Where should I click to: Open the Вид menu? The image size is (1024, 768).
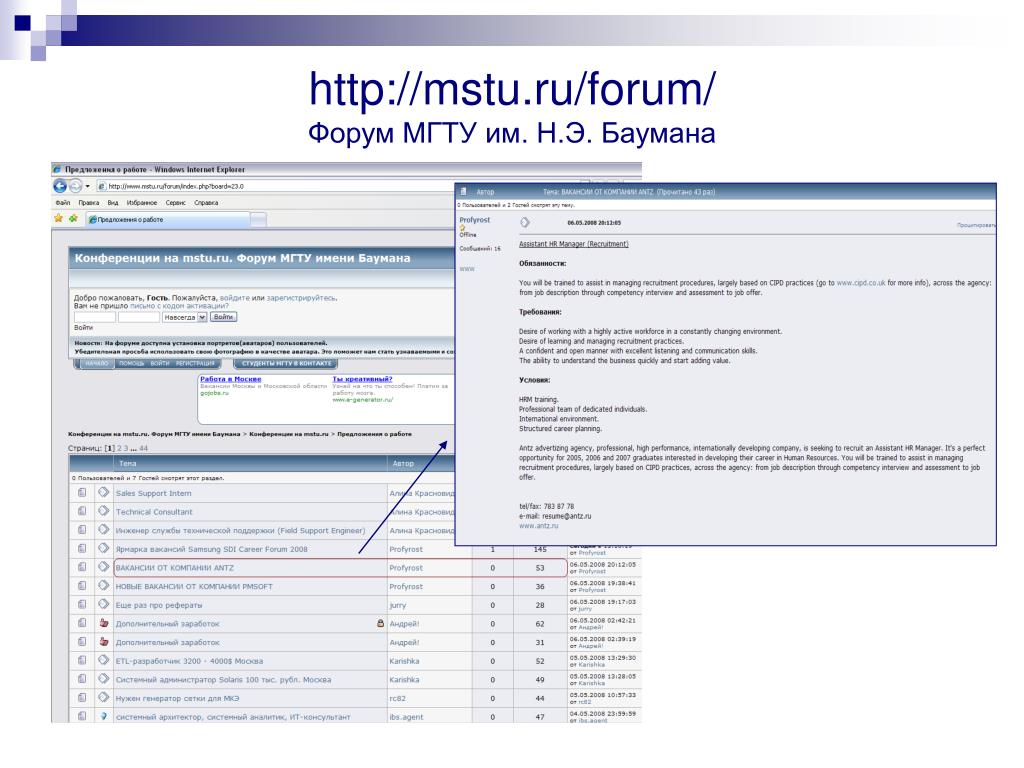tap(113, 203)
